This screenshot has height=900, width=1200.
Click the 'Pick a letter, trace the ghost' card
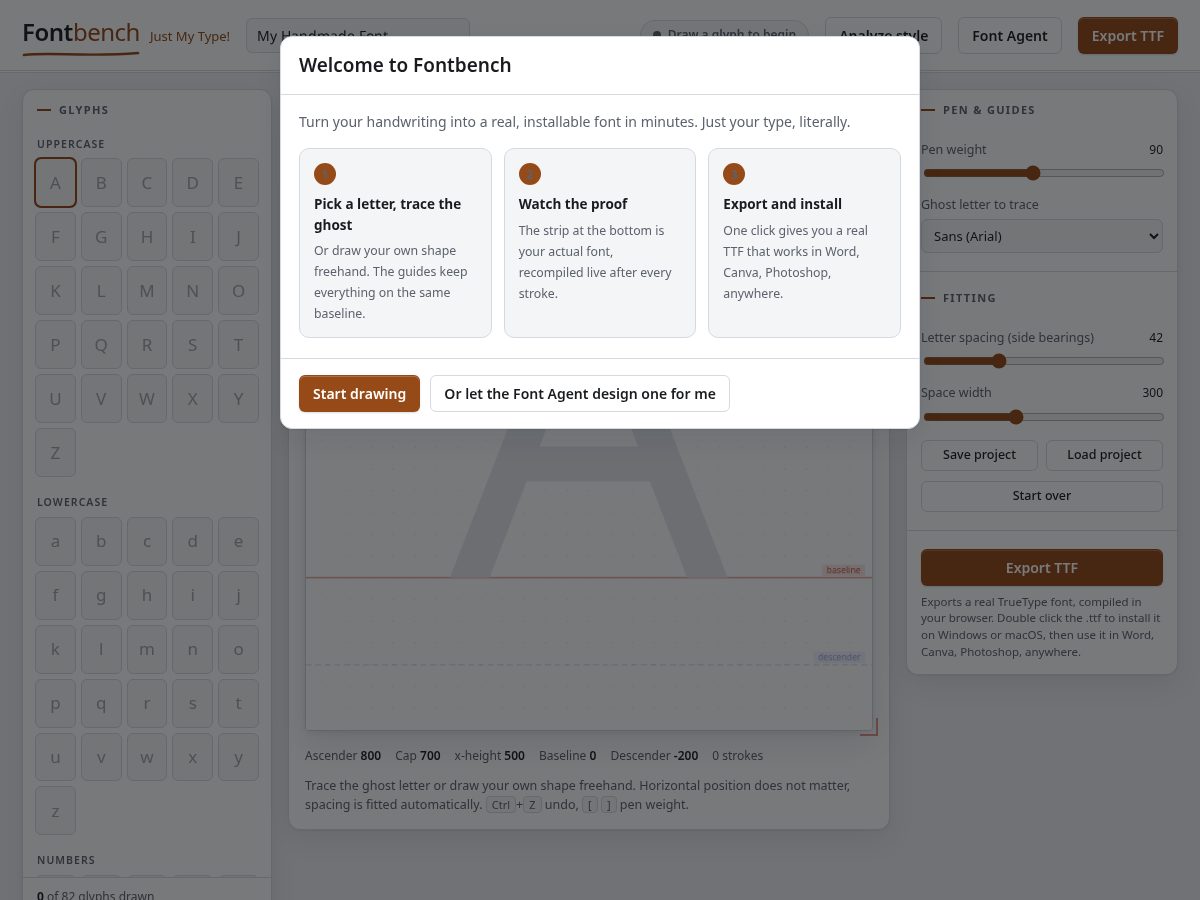point(395,243)
